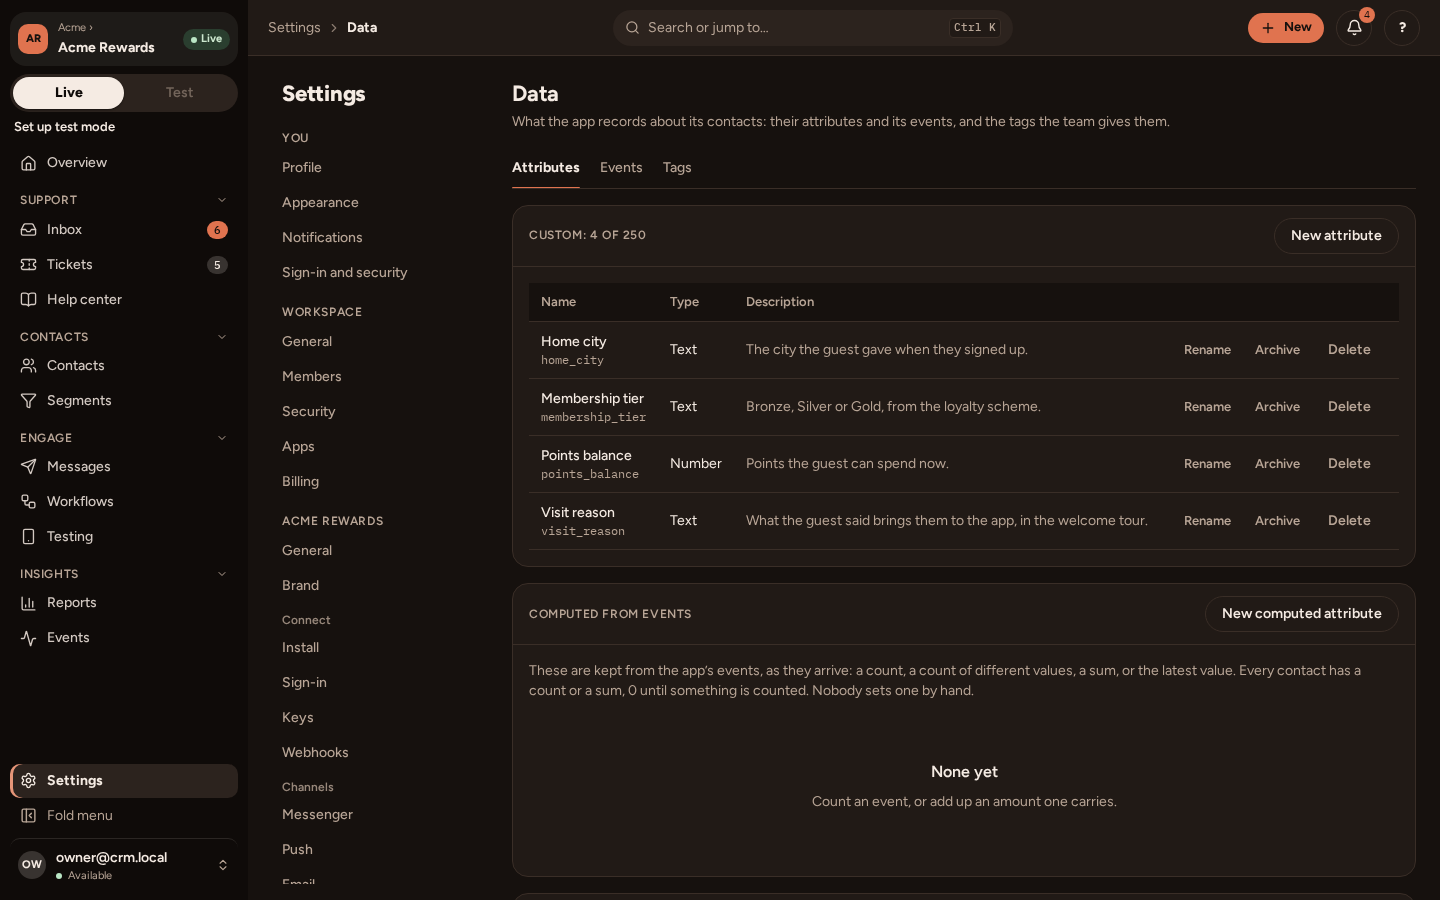Image resolution: width=1440 pixels, height=900 pixels.
Task: Switch to Live mode
Action: tap(68, 93)
